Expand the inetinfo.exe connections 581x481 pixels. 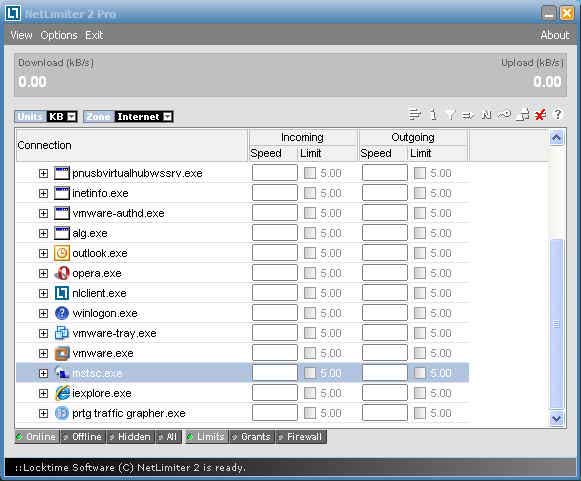(x=43, y=193)
